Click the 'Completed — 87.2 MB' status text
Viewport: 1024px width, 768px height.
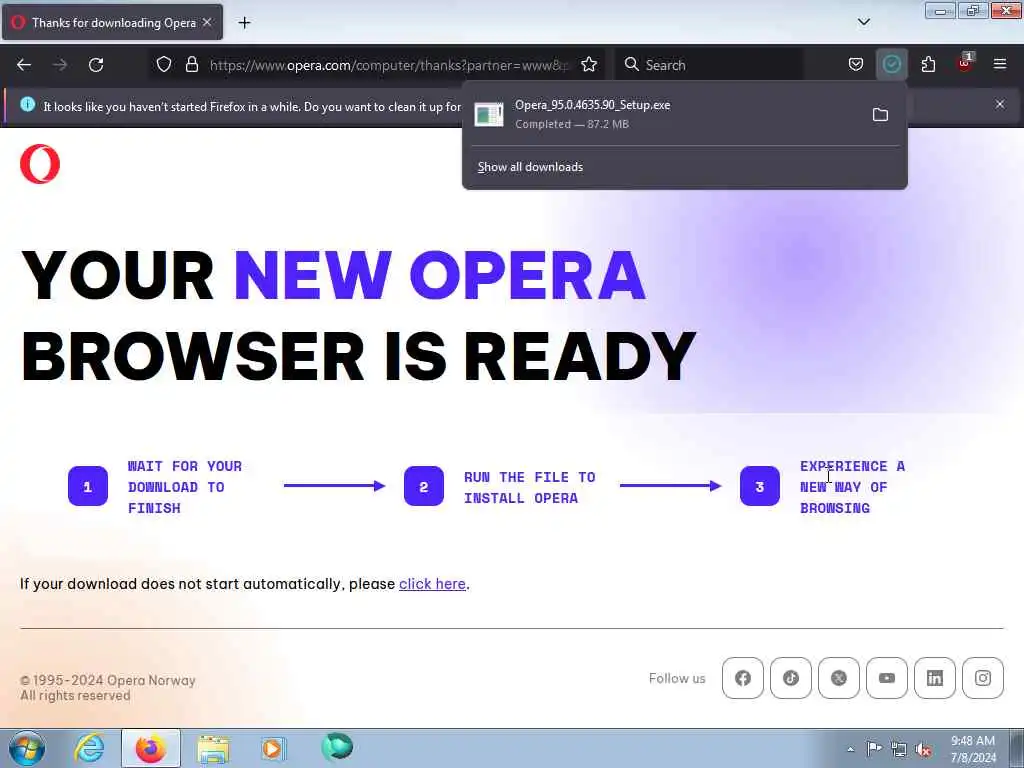(x=571, y=124)
